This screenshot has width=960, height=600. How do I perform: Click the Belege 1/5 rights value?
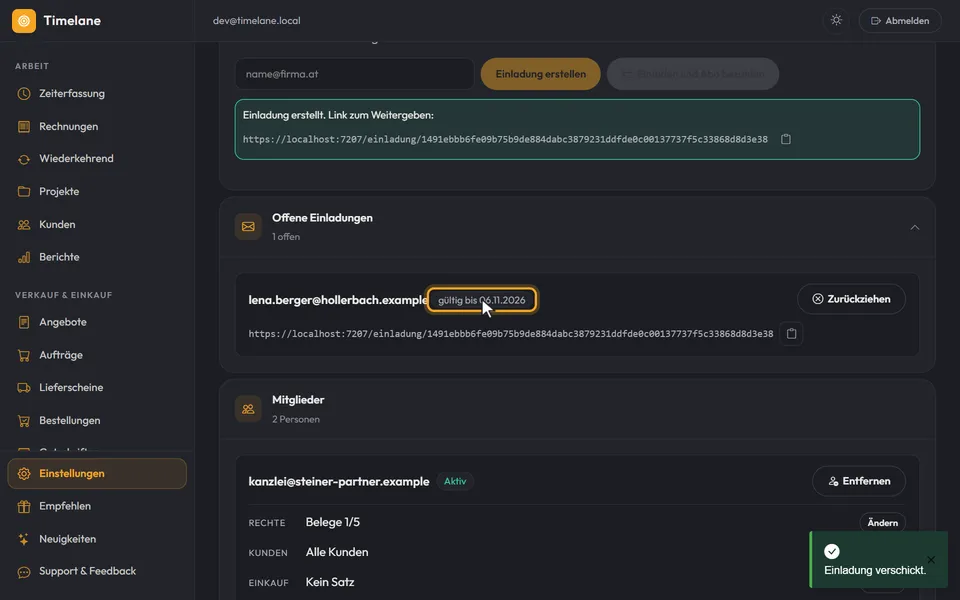click(x=332, y=522)
